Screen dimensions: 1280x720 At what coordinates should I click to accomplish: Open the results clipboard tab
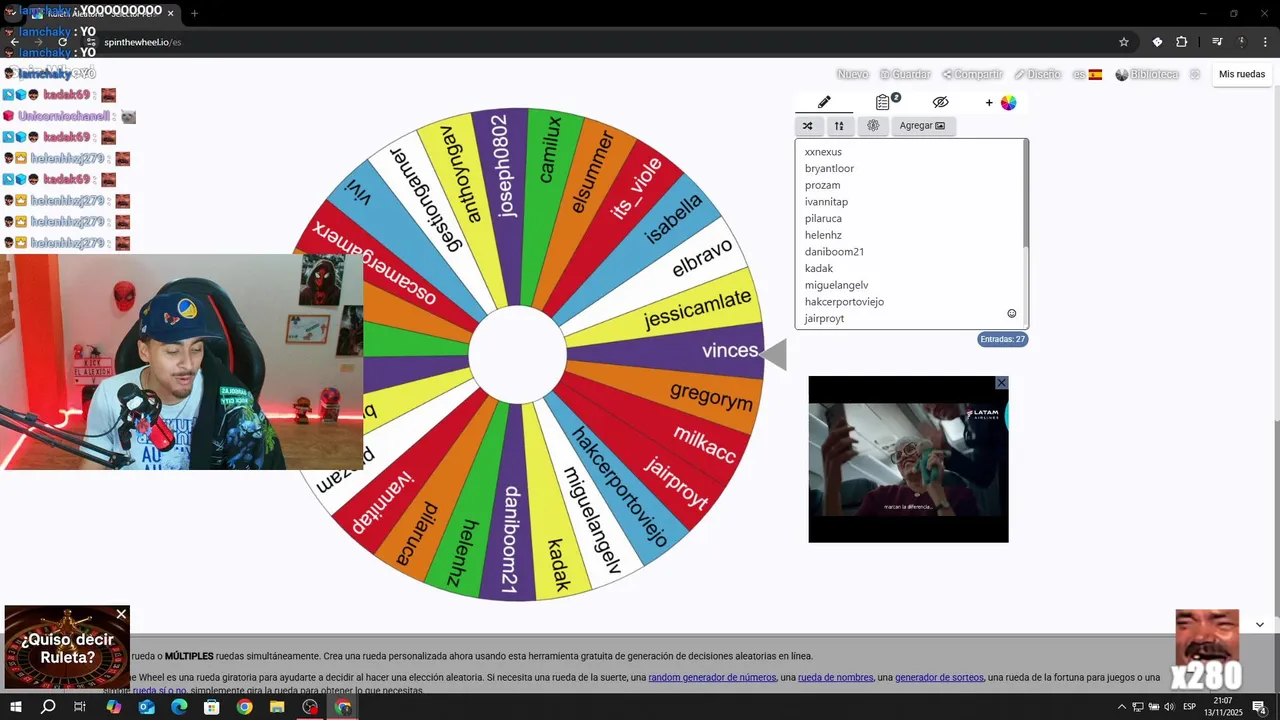883,102
